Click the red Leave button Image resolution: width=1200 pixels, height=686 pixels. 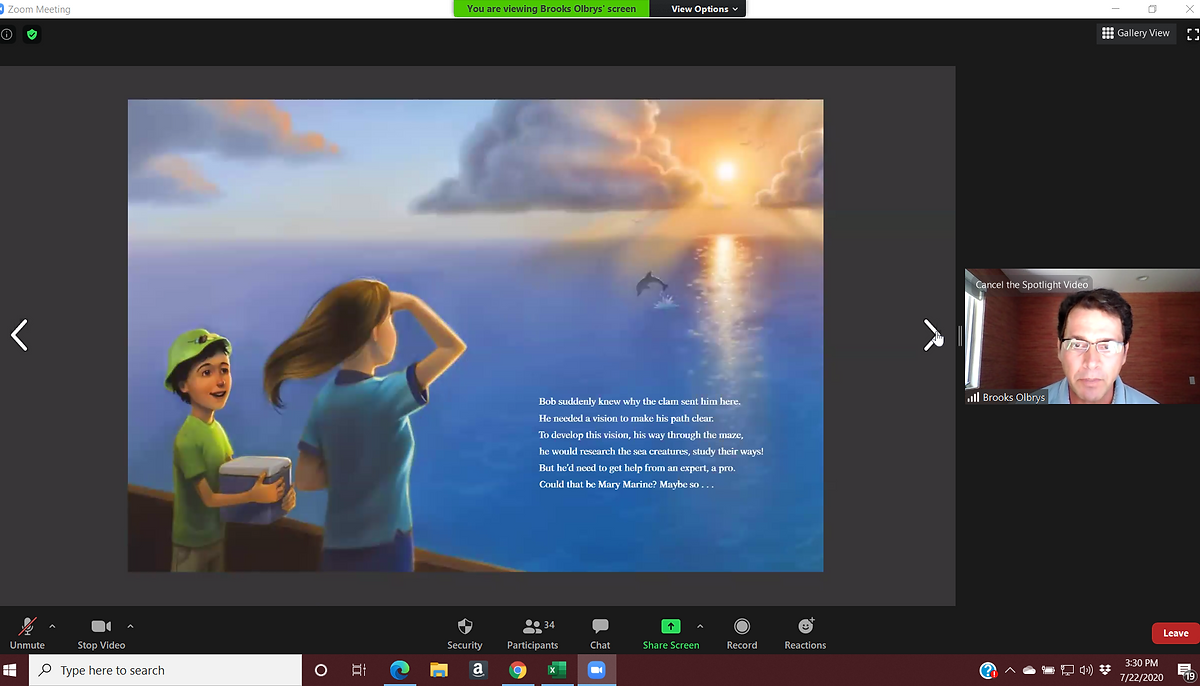[1175, 633]
